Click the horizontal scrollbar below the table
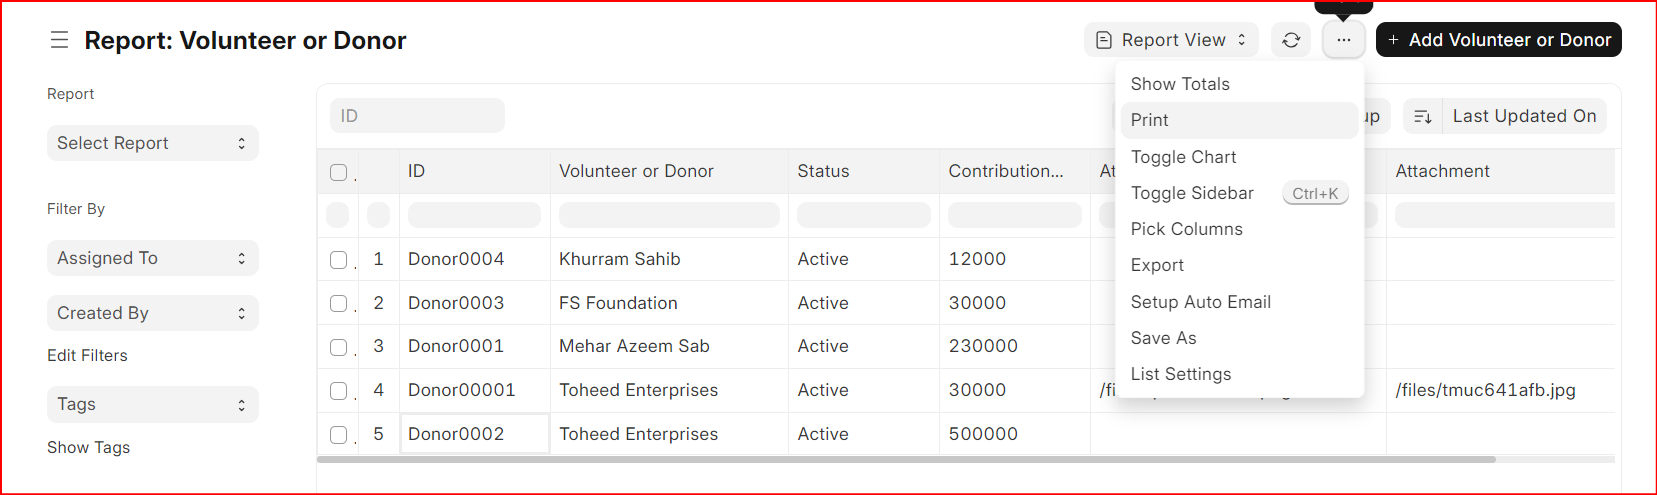The height and width of the screenshot is (495, 1657). tap(906, 460)
